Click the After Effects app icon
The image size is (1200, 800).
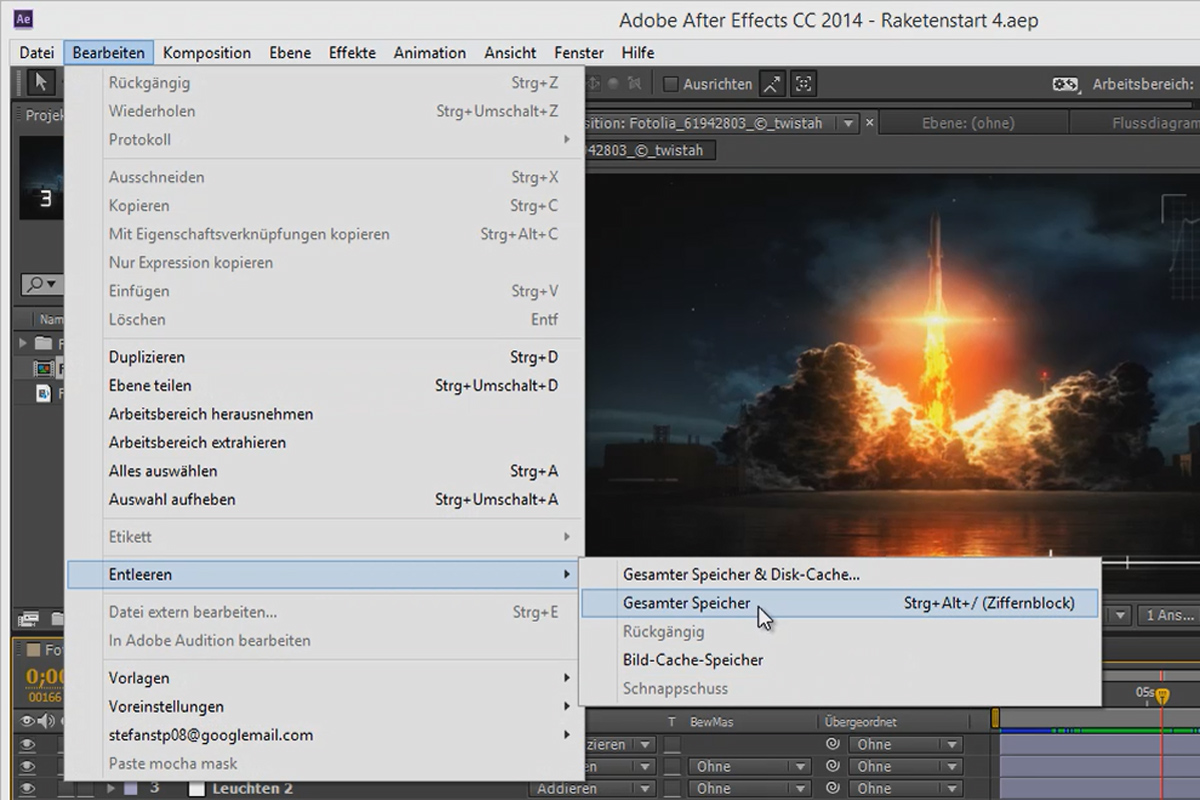tap(24, 19)
